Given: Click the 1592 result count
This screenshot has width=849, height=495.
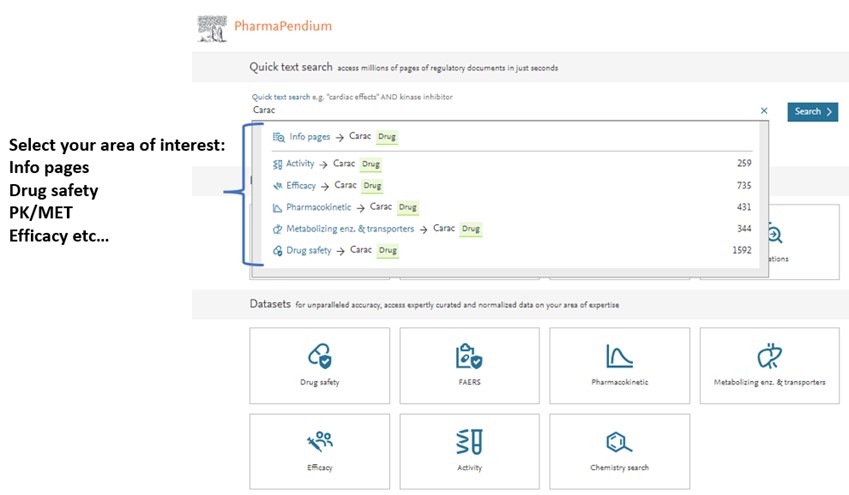Looking at the screenshot, I should [741, 250].
